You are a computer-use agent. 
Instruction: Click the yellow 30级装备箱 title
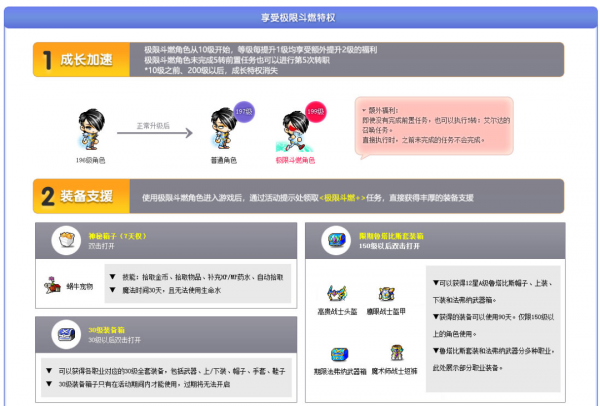pyautogui.click(x=107, y=330)
